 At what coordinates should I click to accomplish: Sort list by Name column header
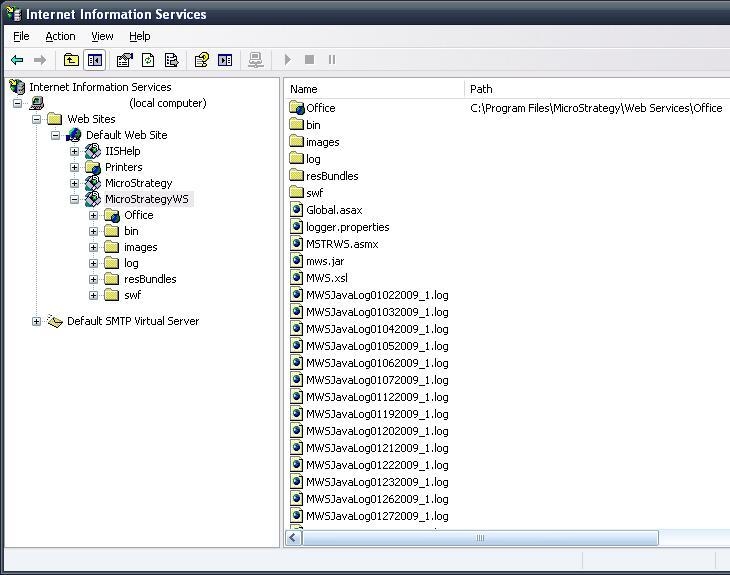(x=375, y=89)
